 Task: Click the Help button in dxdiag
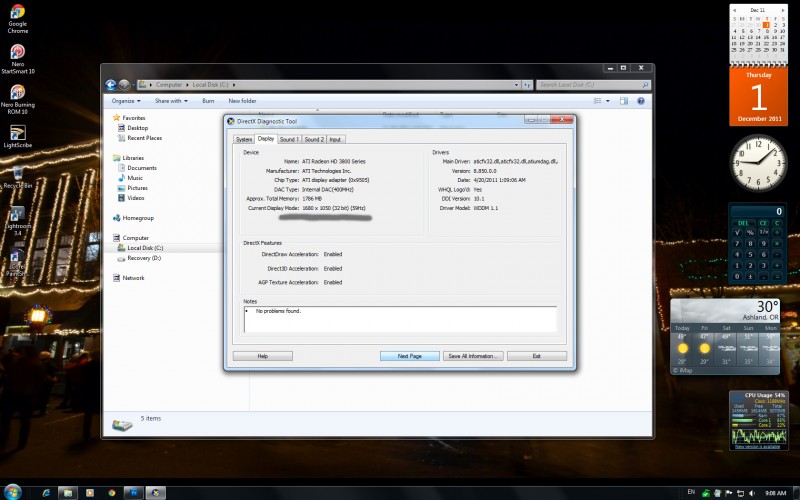[x=263, y=356]
